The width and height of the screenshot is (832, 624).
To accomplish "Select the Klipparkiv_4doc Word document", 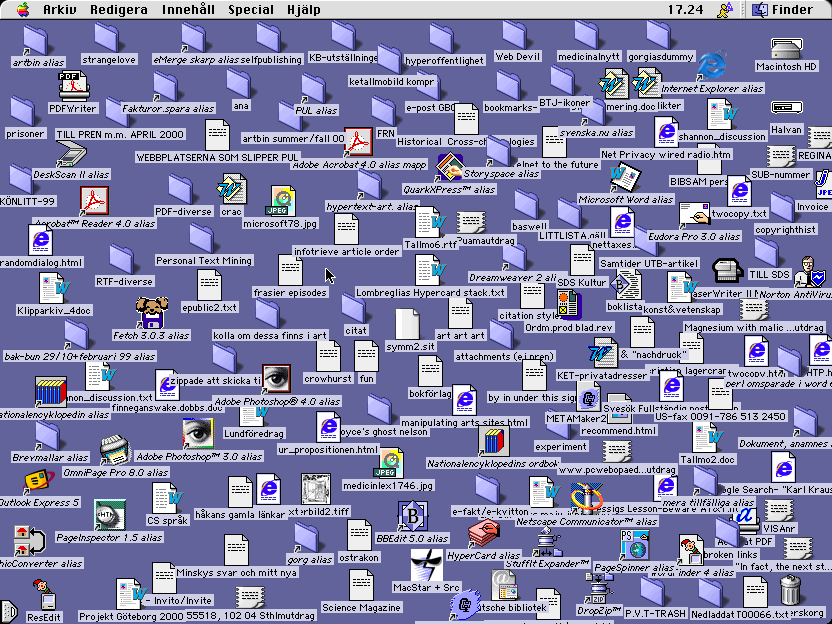I will coord(54,288).
